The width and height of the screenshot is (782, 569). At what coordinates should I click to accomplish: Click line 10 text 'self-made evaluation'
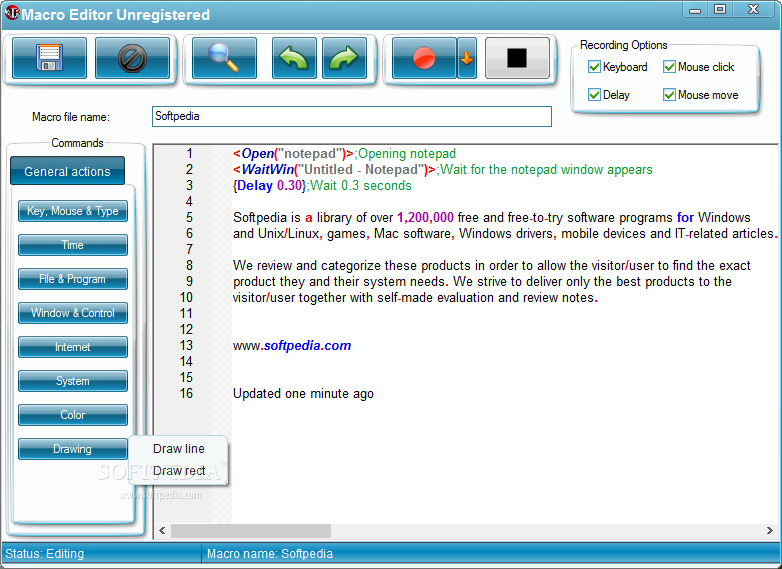[435, 298]
